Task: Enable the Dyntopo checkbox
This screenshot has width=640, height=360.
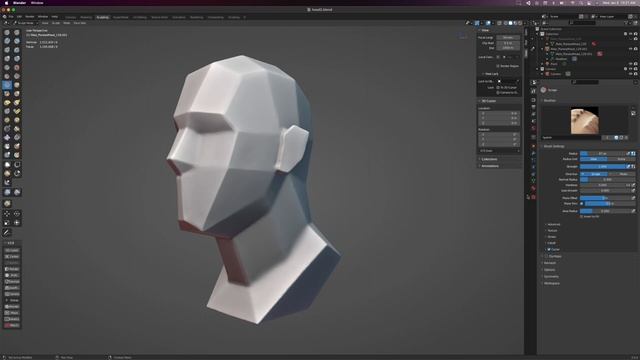Action: coord(546,256)
